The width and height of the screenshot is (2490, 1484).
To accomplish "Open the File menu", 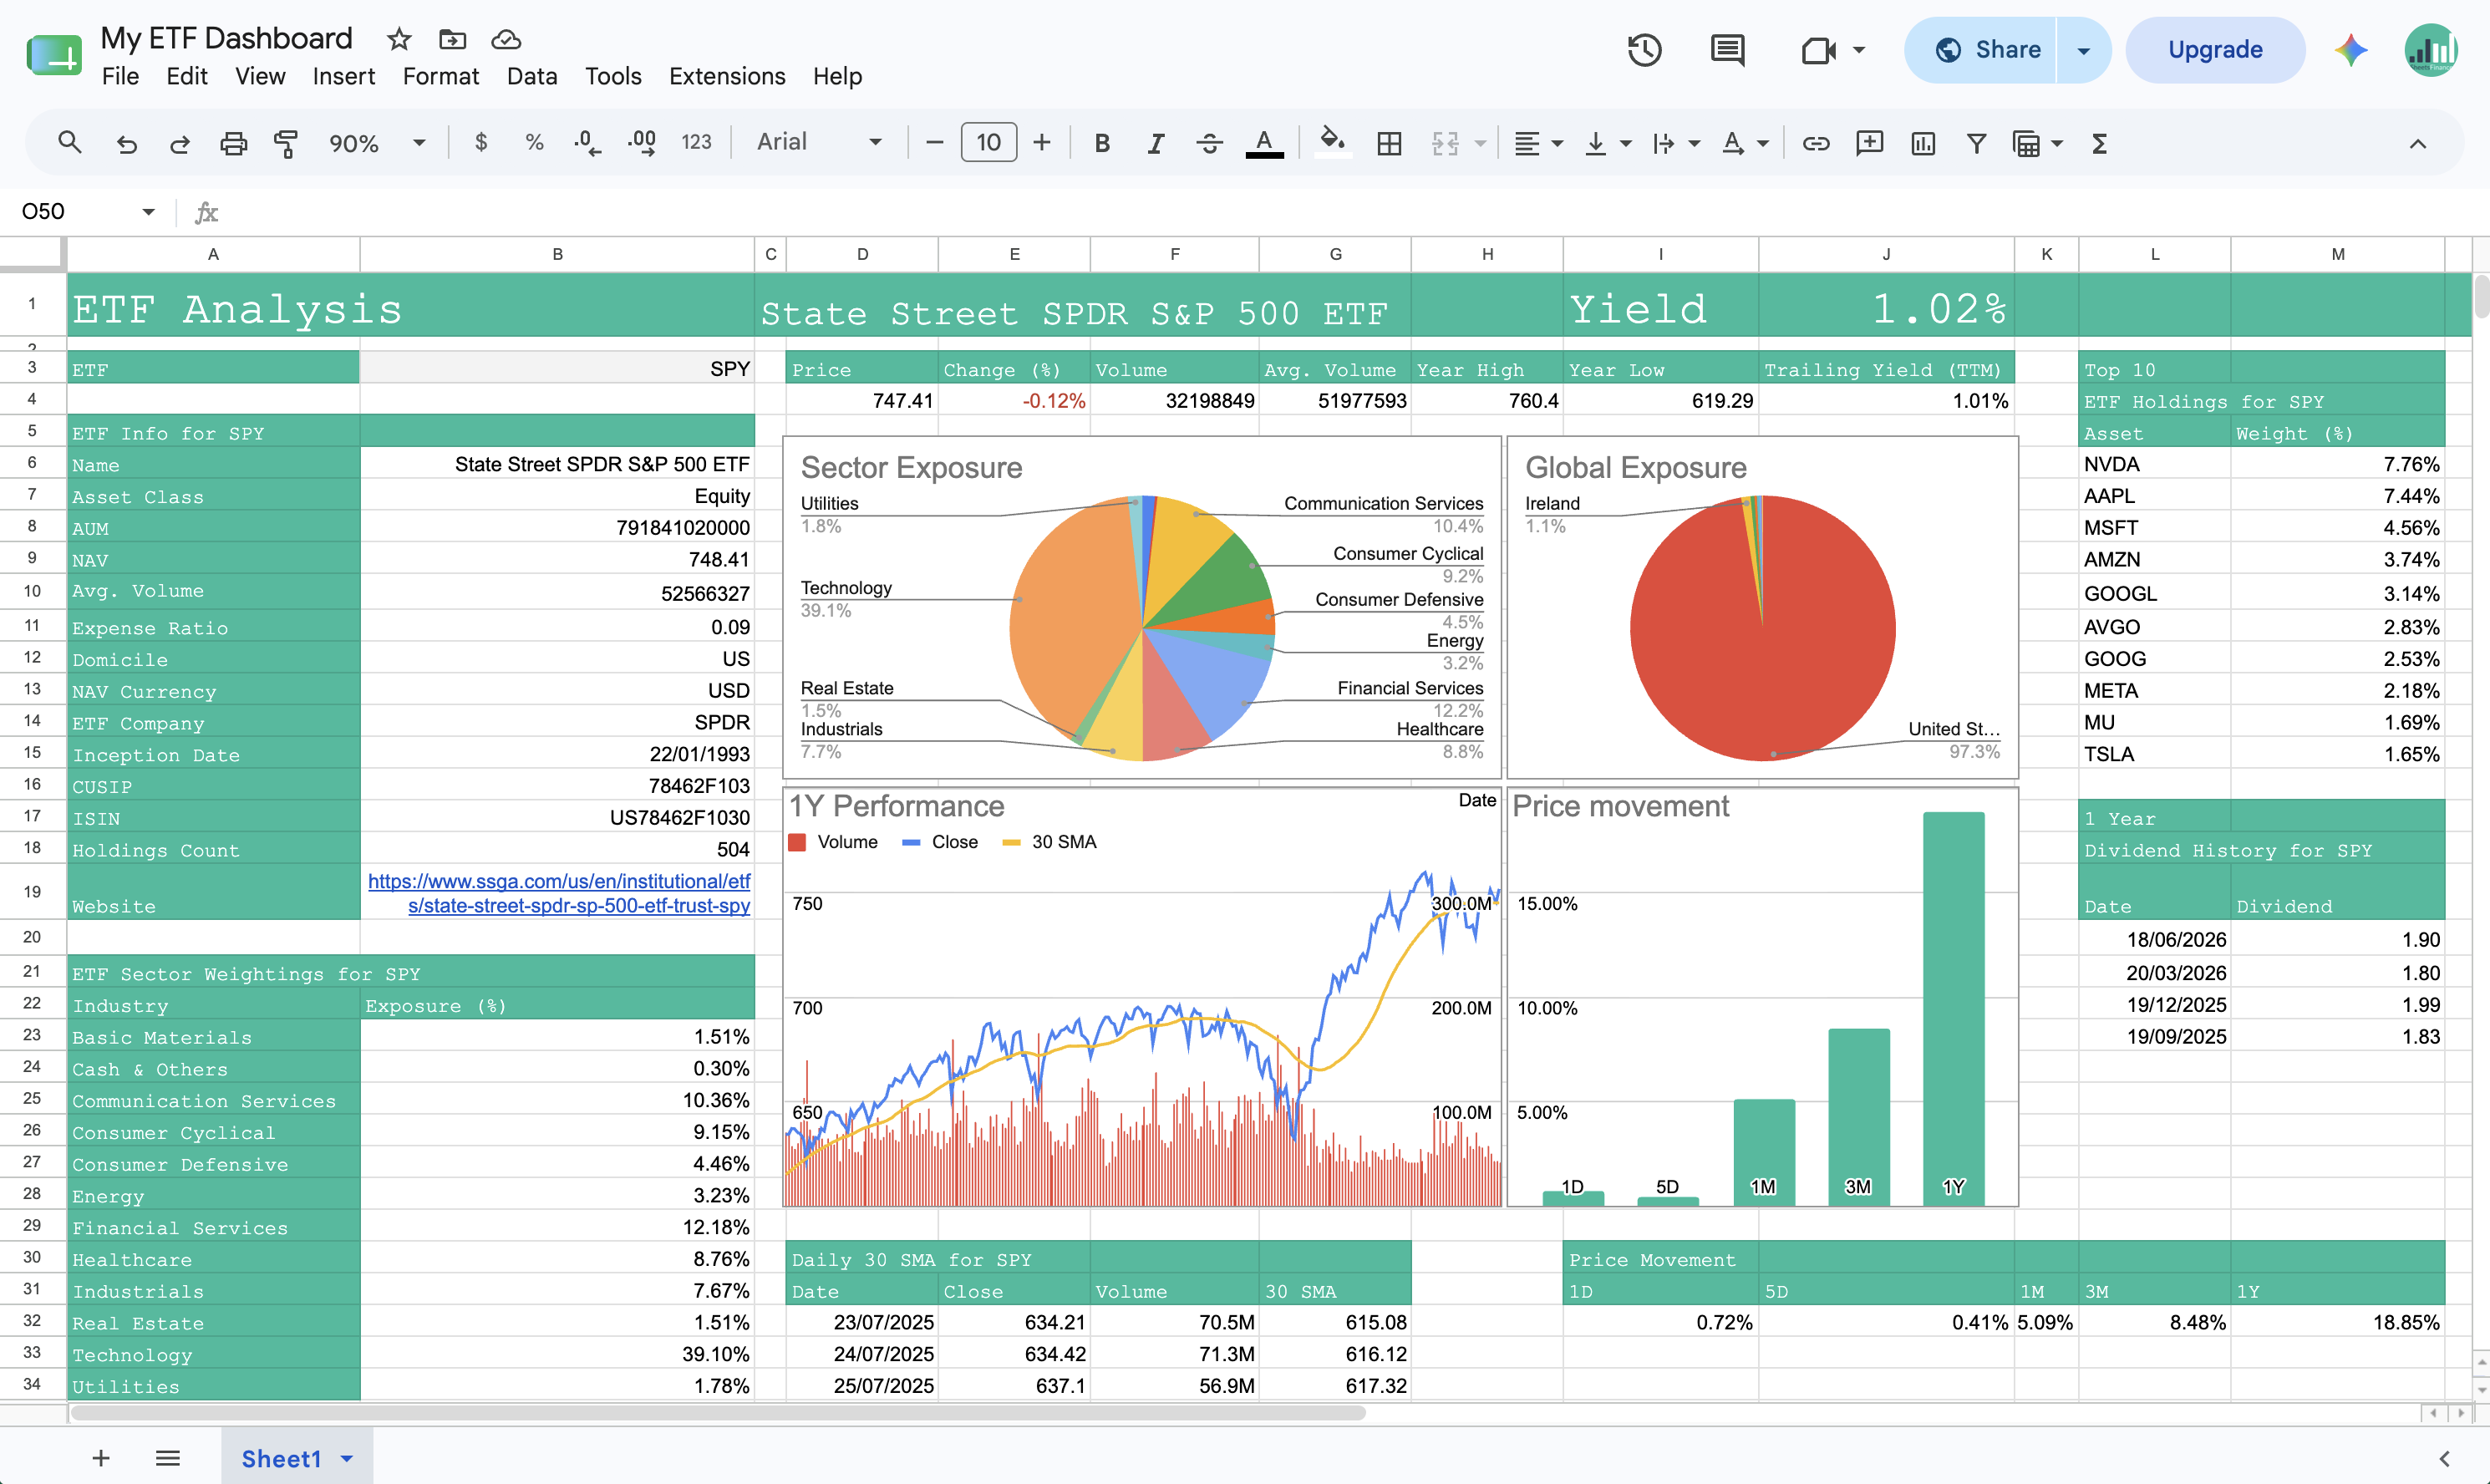I will (x=120, y=76).
